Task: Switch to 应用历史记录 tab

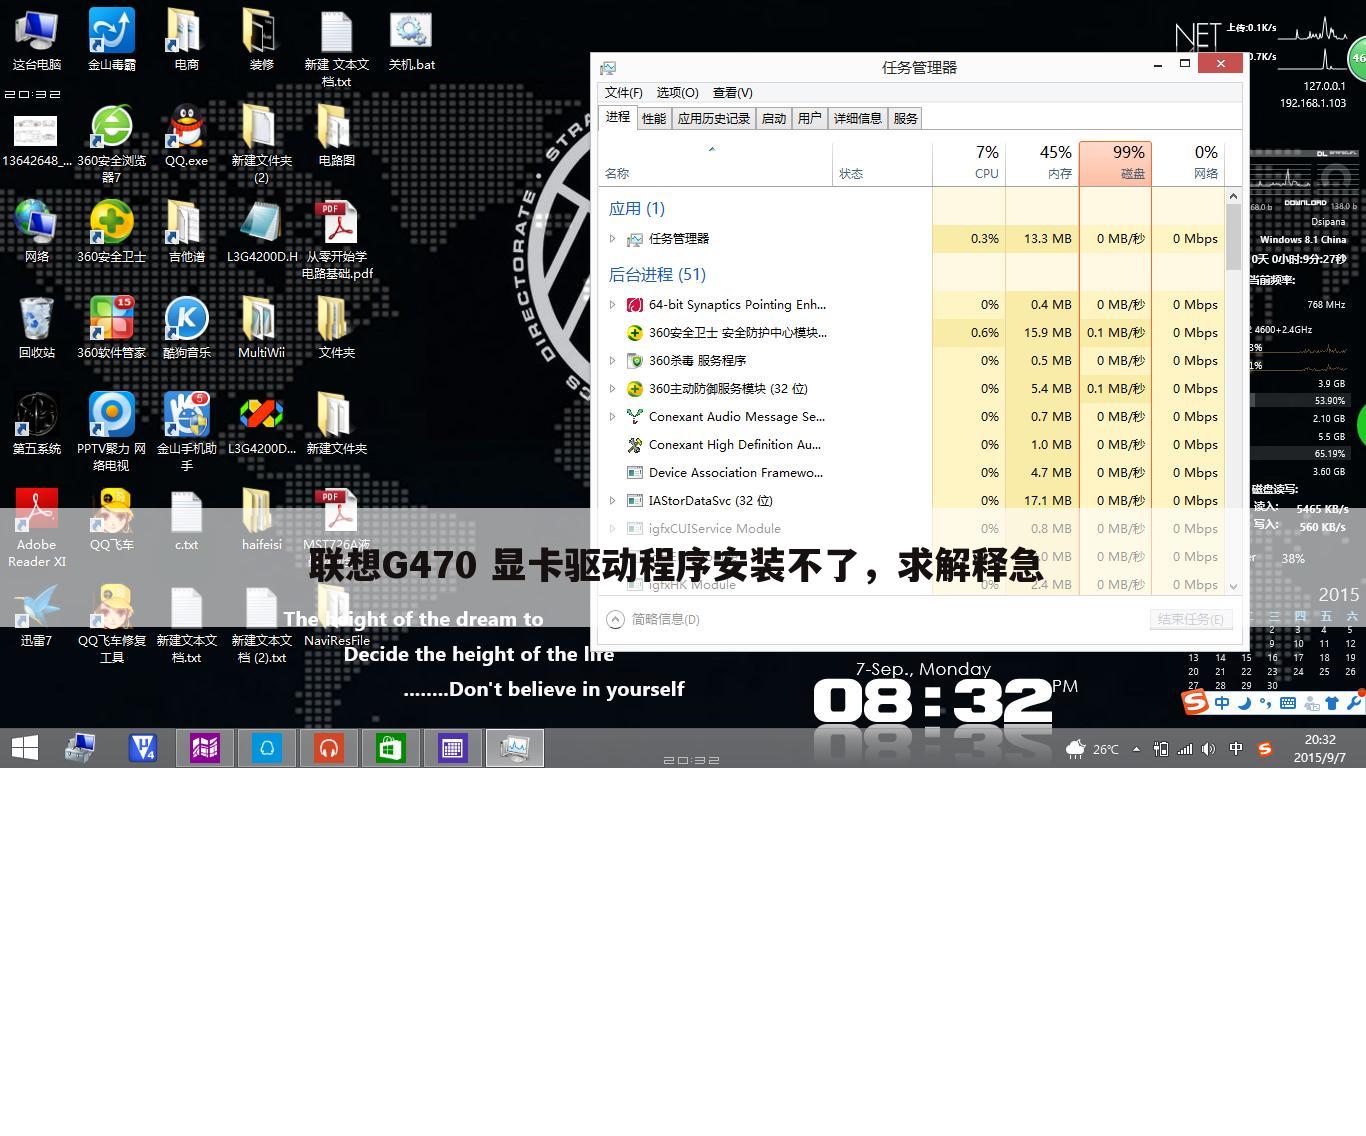Action: tap(714, 118)
